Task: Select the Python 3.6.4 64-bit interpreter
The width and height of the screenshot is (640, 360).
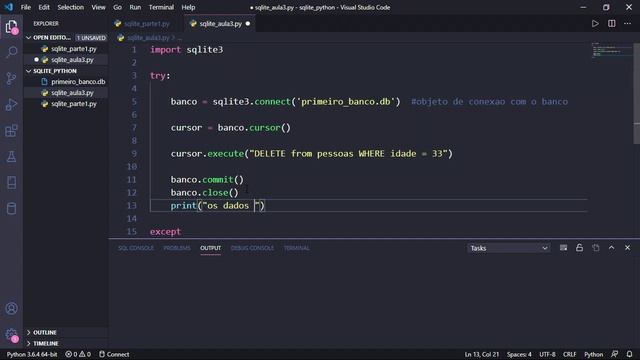Action: tap(32, 354)
